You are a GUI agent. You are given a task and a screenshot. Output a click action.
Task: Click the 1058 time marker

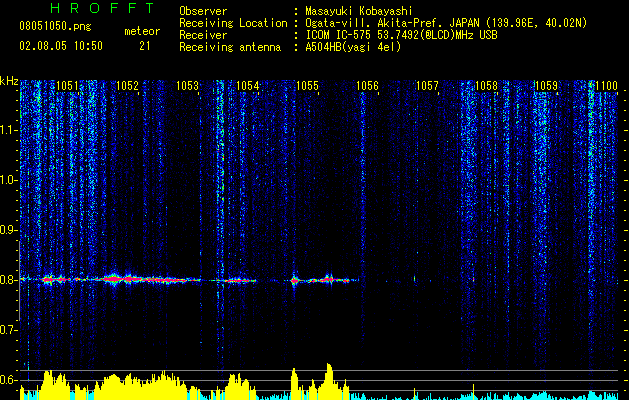click(x=487, y=85)
